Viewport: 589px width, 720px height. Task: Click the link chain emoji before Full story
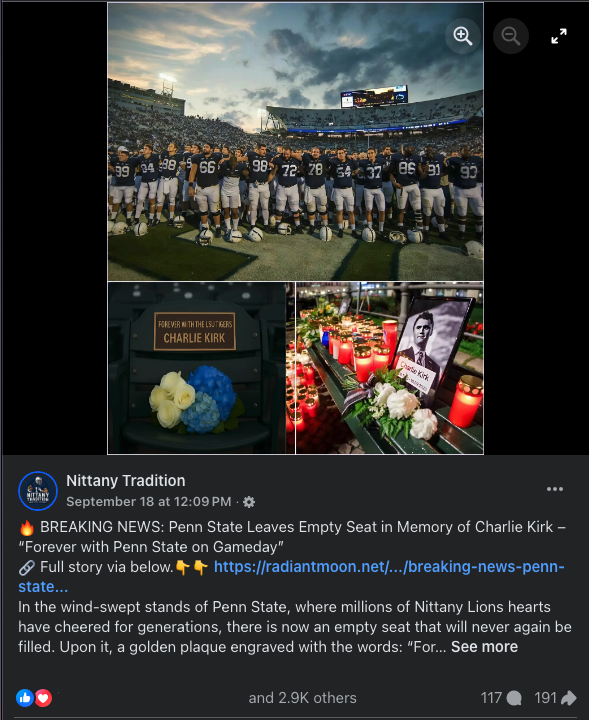pyautogui.click(x=27, y=567)
